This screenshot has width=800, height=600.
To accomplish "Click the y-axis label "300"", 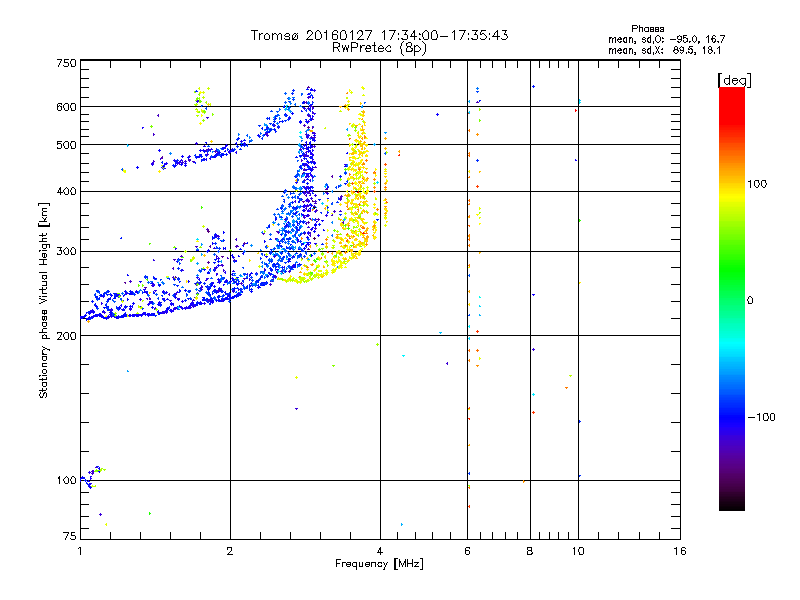I will pyautogui.click(x=66, y=251).
